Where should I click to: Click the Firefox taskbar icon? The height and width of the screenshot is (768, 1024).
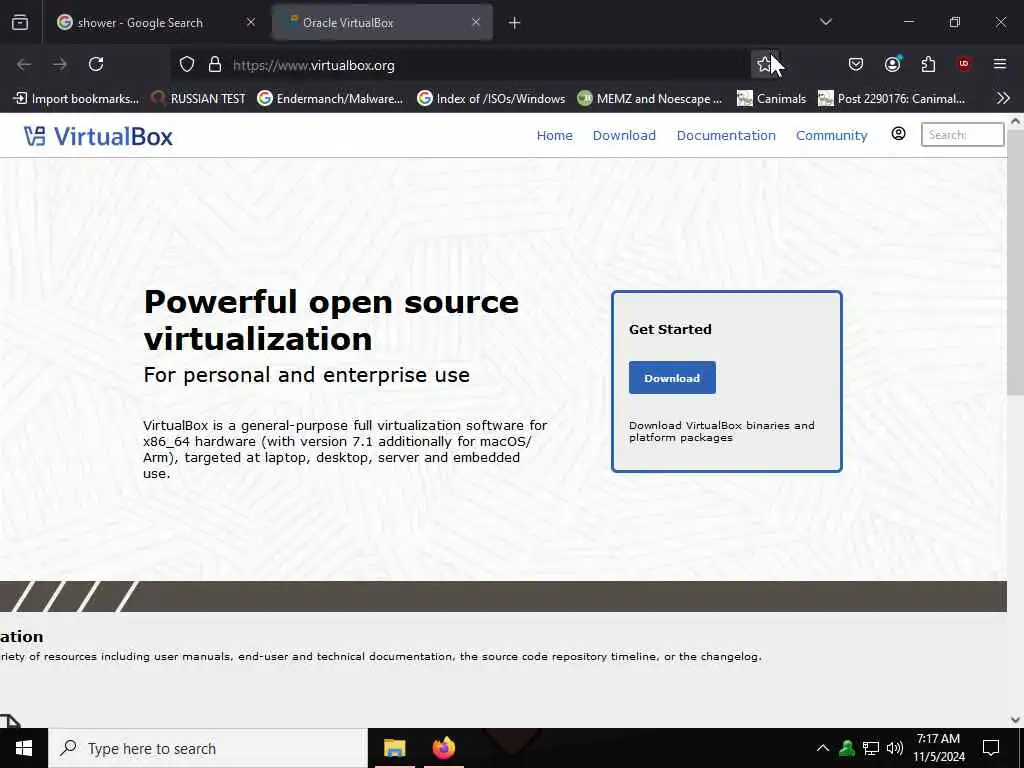[444, 748]
